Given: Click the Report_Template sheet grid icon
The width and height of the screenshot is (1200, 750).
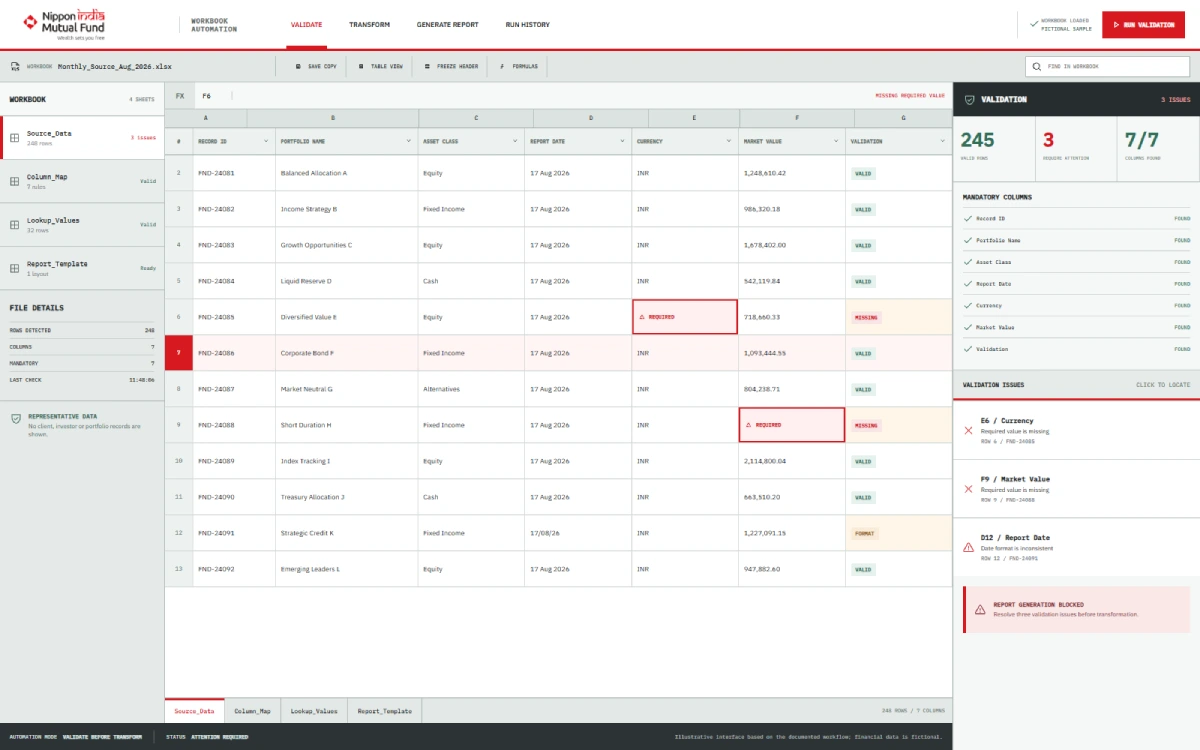Looking at the screenshot, I should coord(15,269).
